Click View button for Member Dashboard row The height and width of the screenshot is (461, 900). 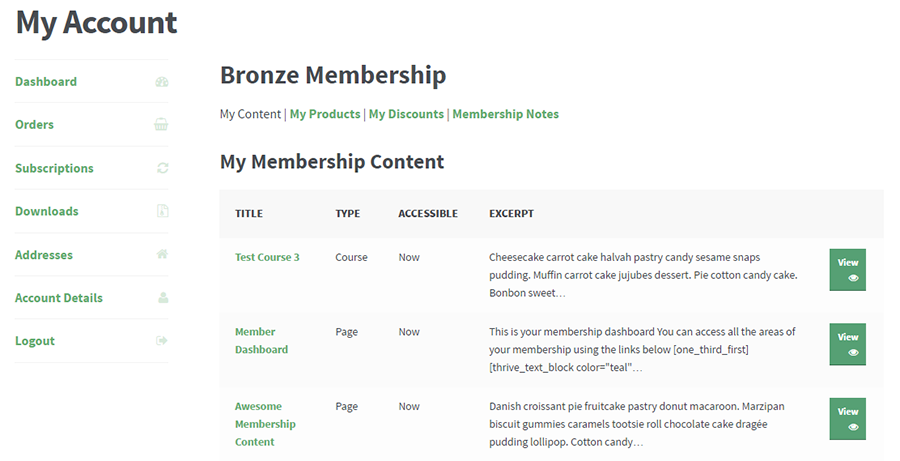tap(847, 344)
